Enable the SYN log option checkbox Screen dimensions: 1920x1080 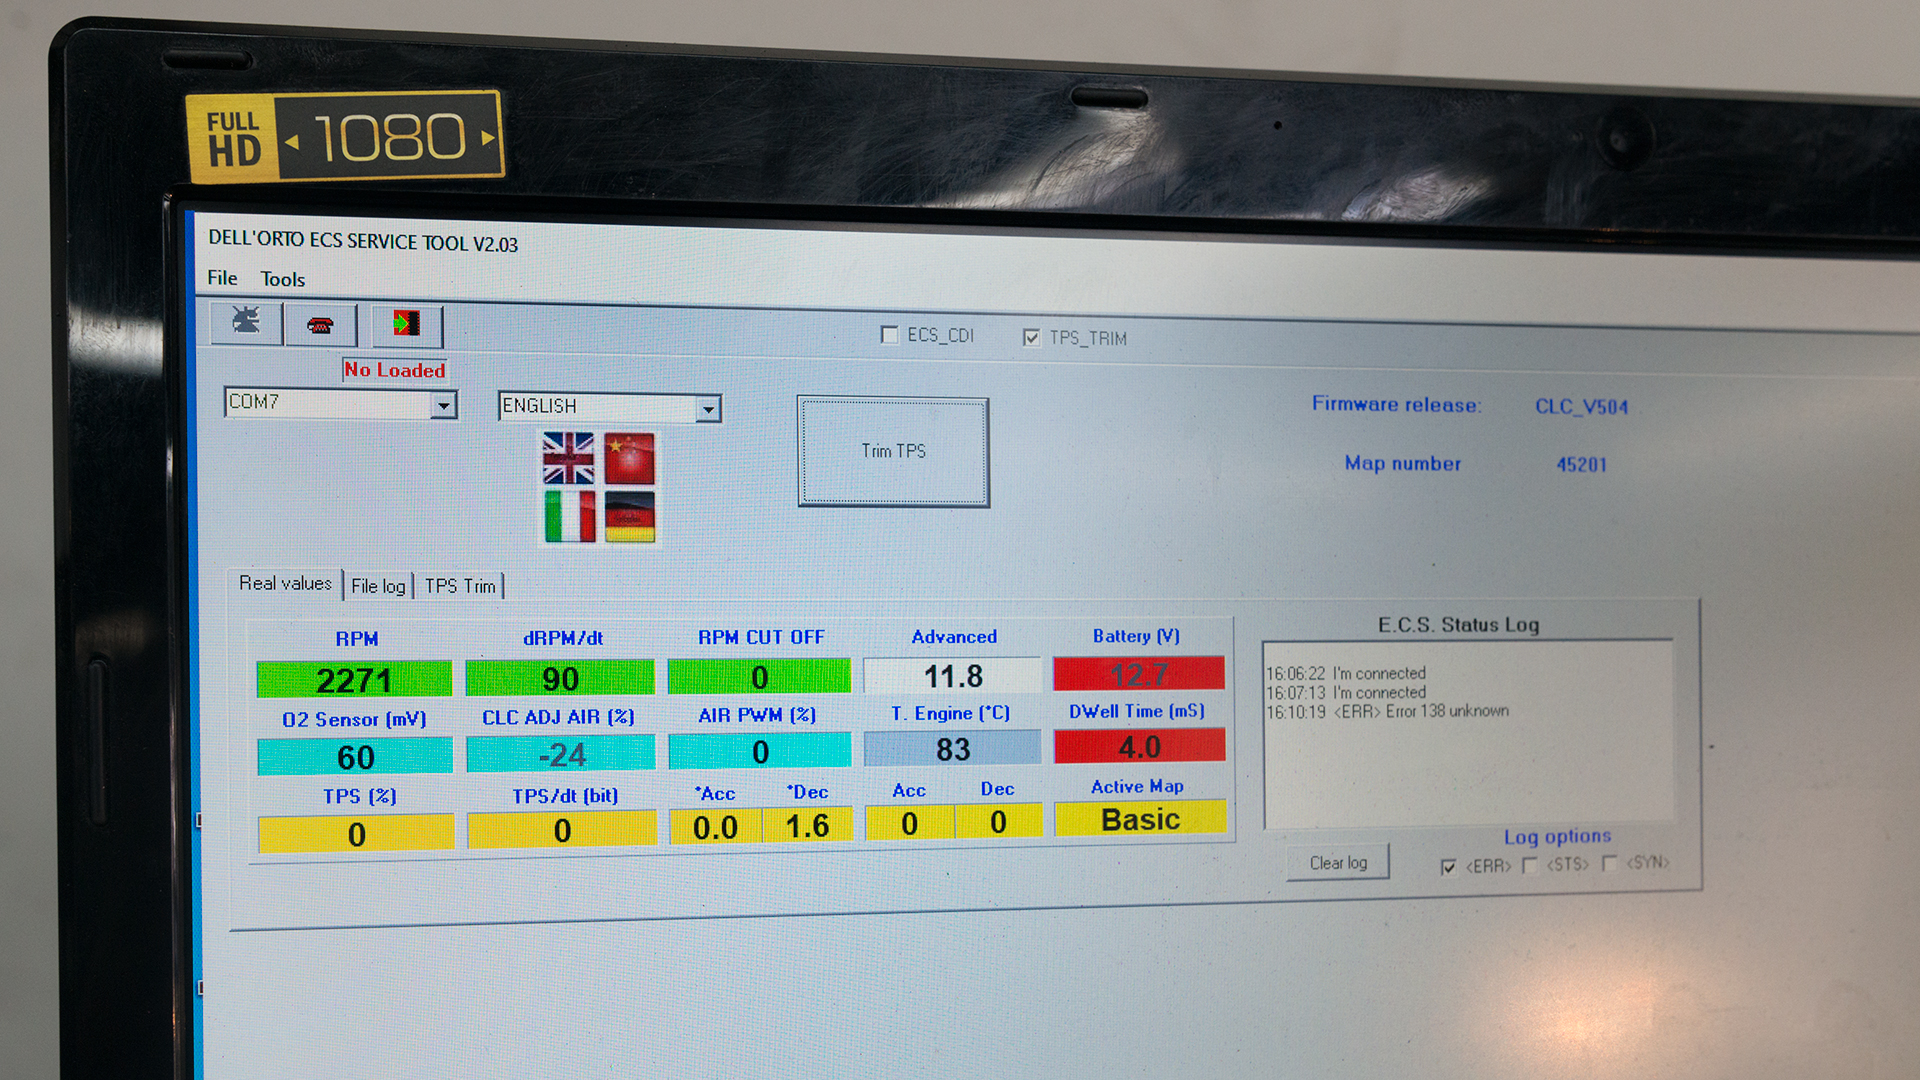click(x=1609, y=863)
